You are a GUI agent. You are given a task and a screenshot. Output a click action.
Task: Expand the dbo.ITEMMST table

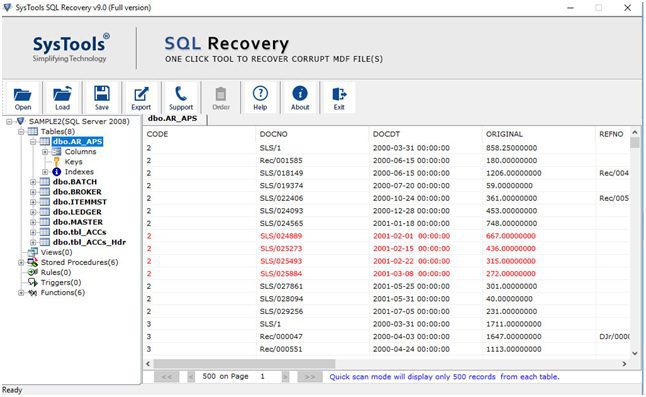(33, 202)
